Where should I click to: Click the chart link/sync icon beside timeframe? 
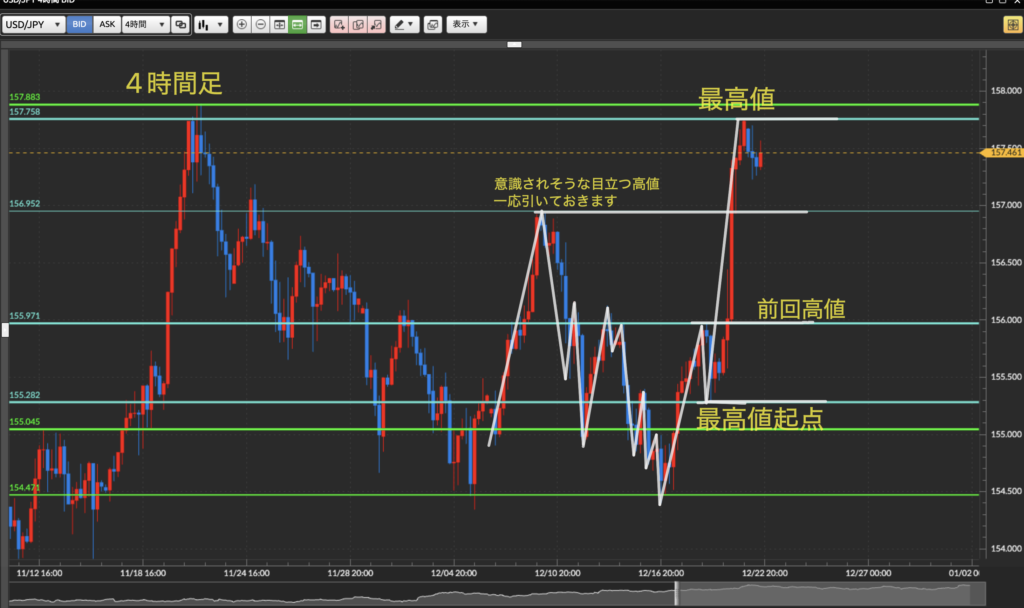pyautogui.click(x=180, y=24)
